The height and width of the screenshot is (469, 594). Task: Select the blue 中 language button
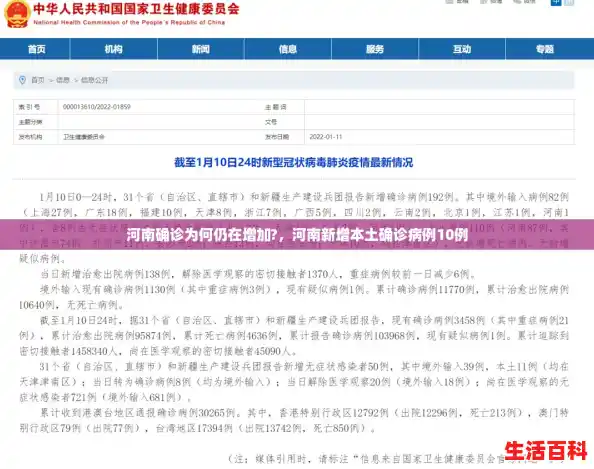556,2
